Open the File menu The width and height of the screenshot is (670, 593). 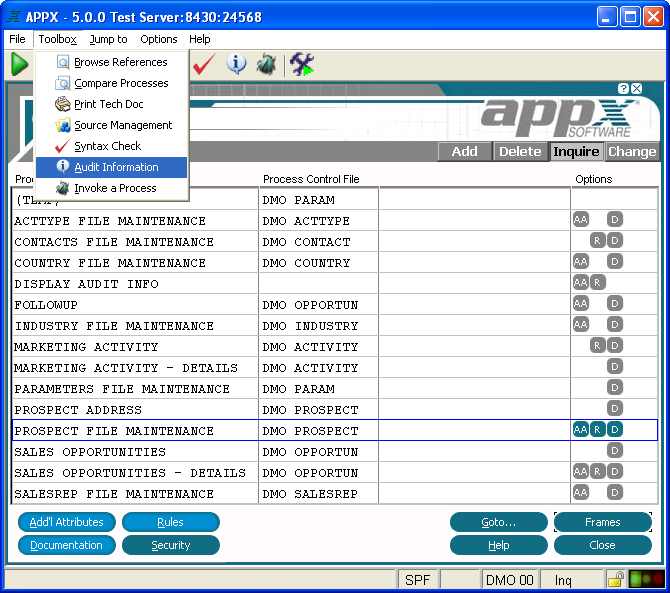coord(17,39)
